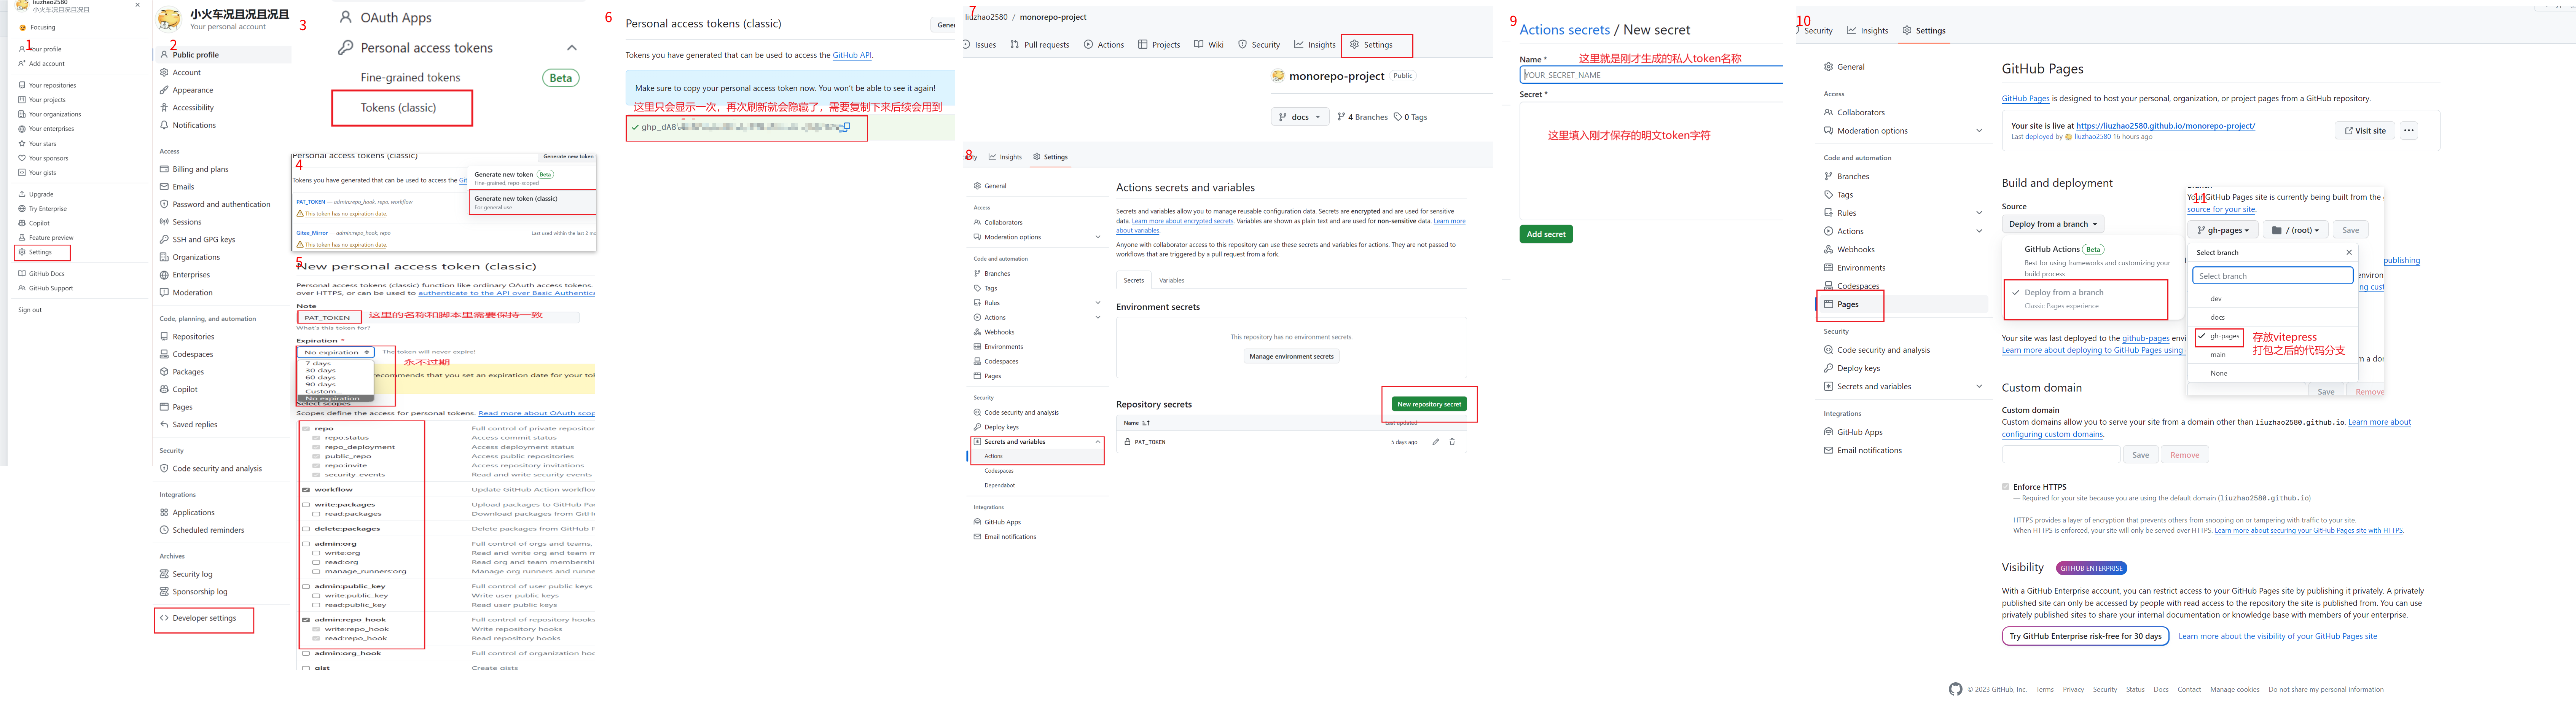Open Appearance paintbrush settings item
The height and width of the screenshot is (707, 2576).
point(187,90)
